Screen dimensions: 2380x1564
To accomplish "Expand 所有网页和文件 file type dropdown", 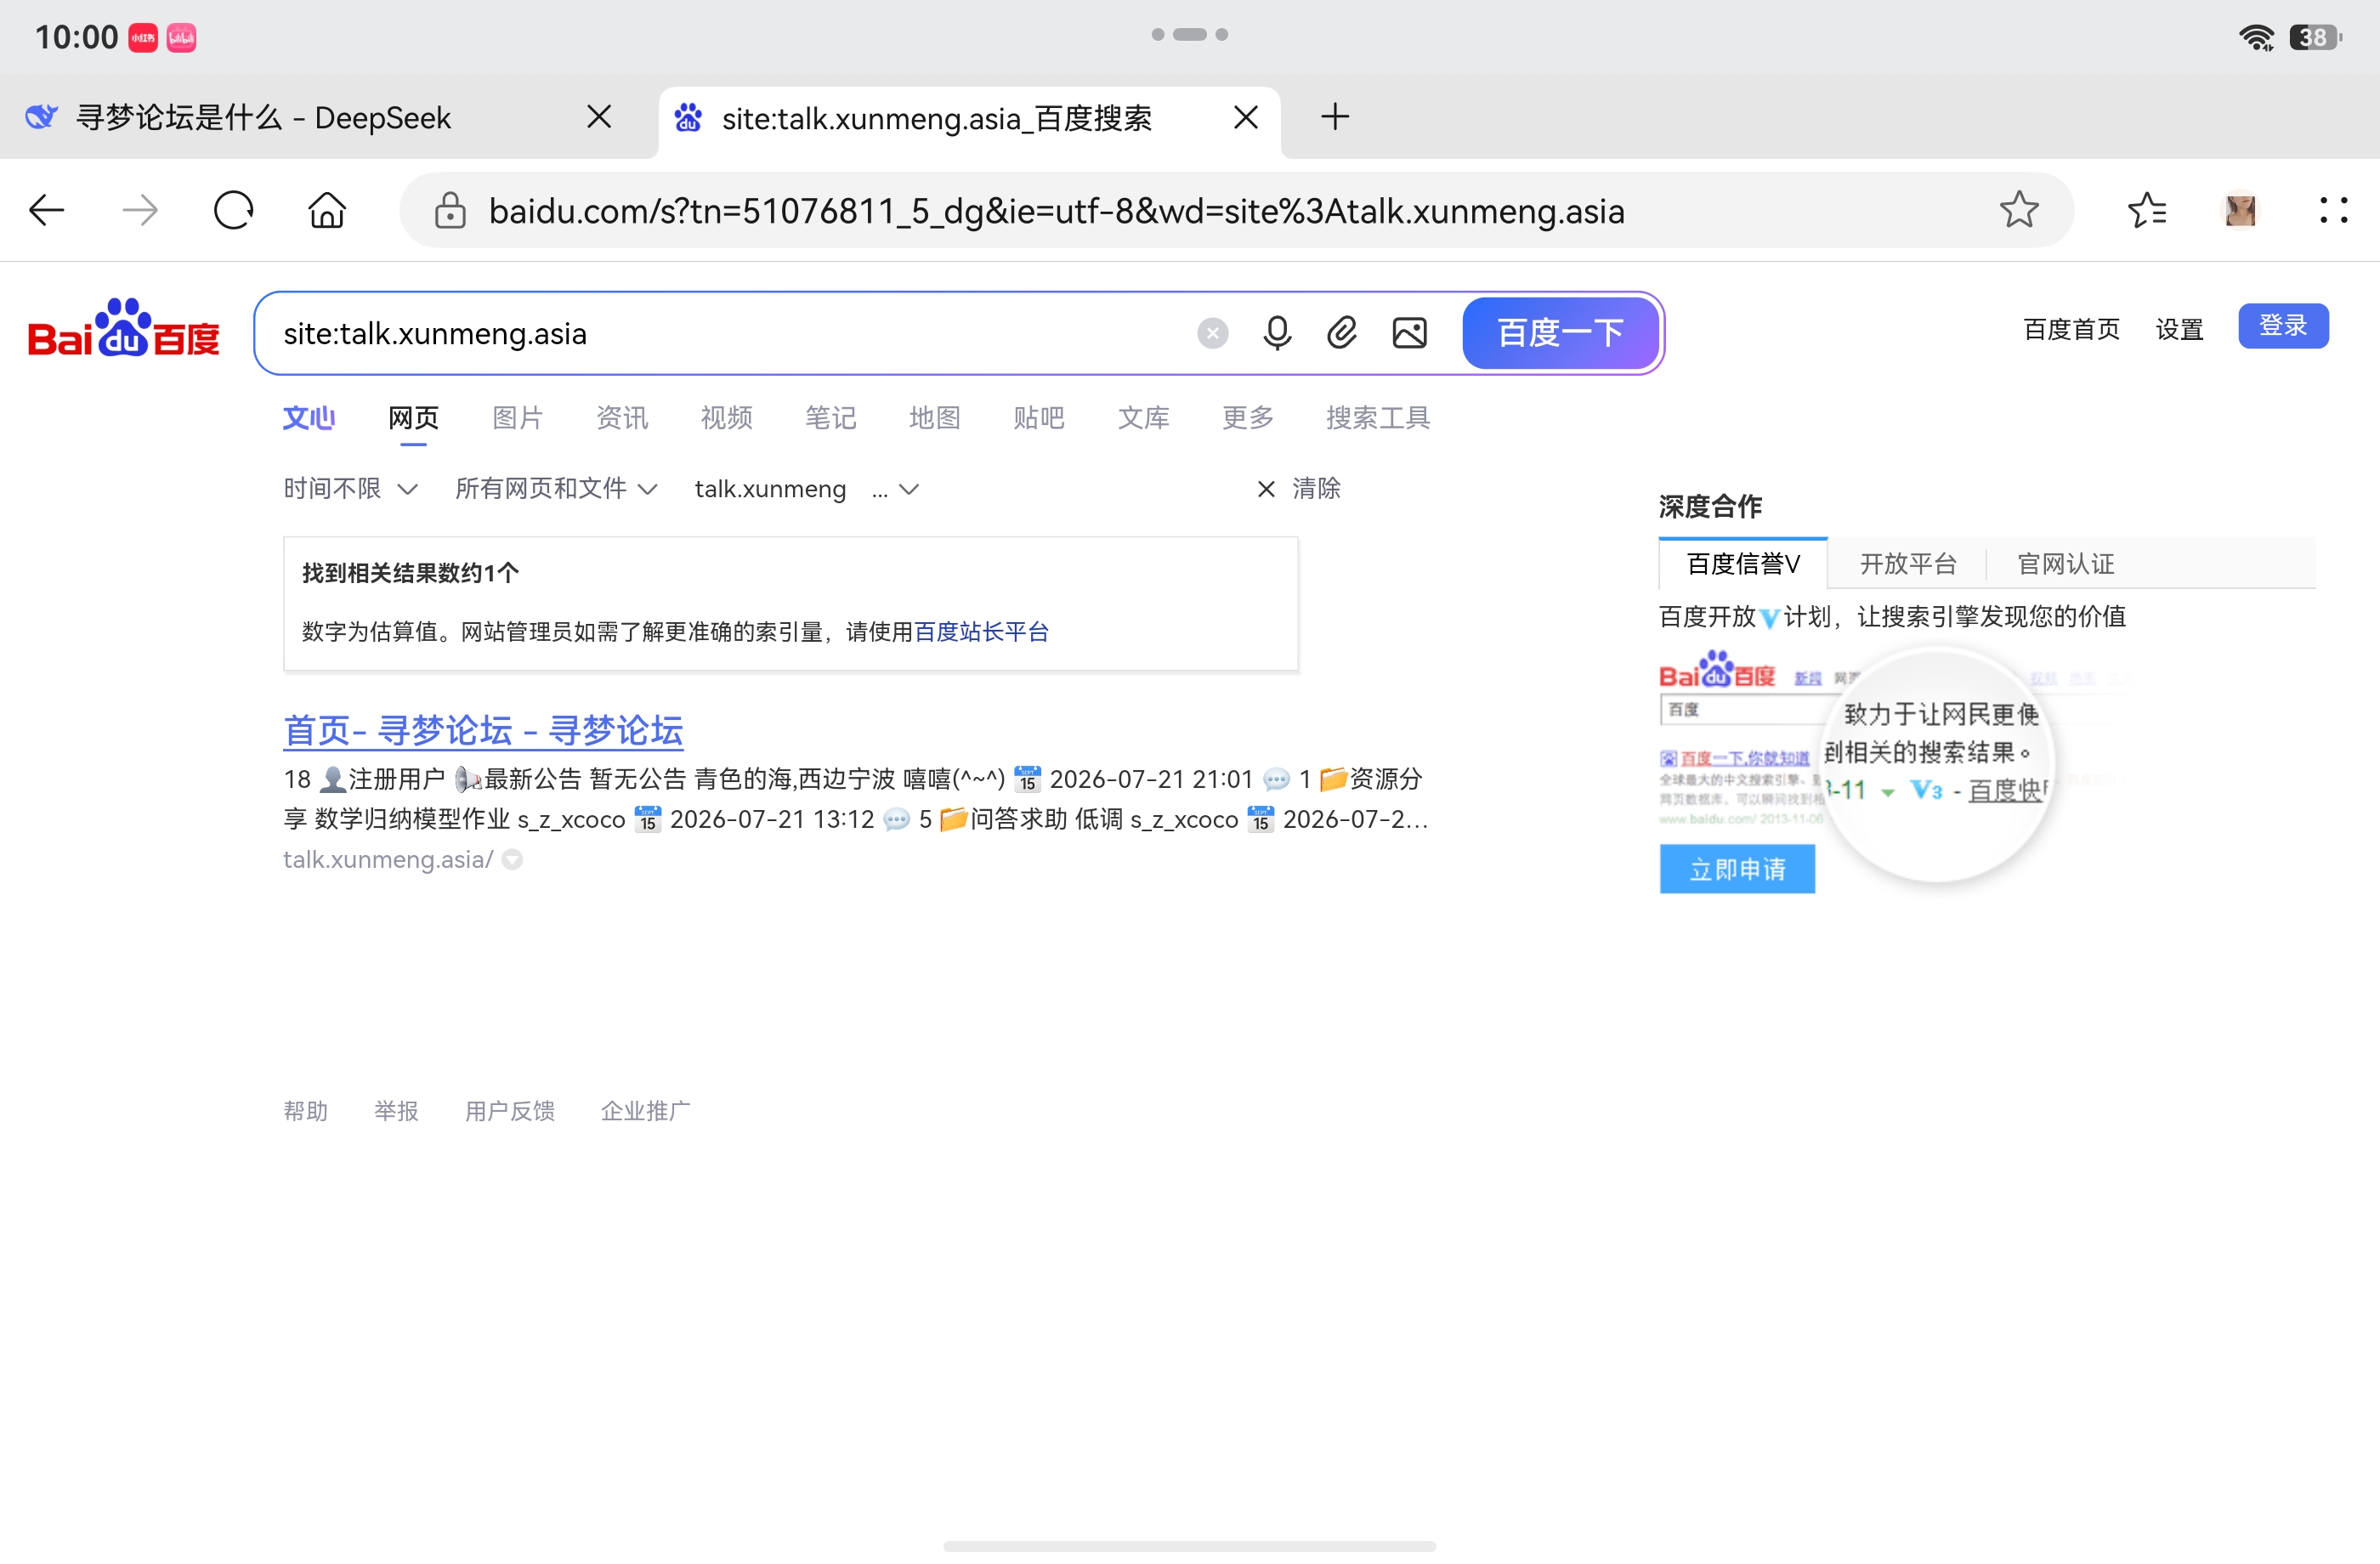I will tap(556, 489).
